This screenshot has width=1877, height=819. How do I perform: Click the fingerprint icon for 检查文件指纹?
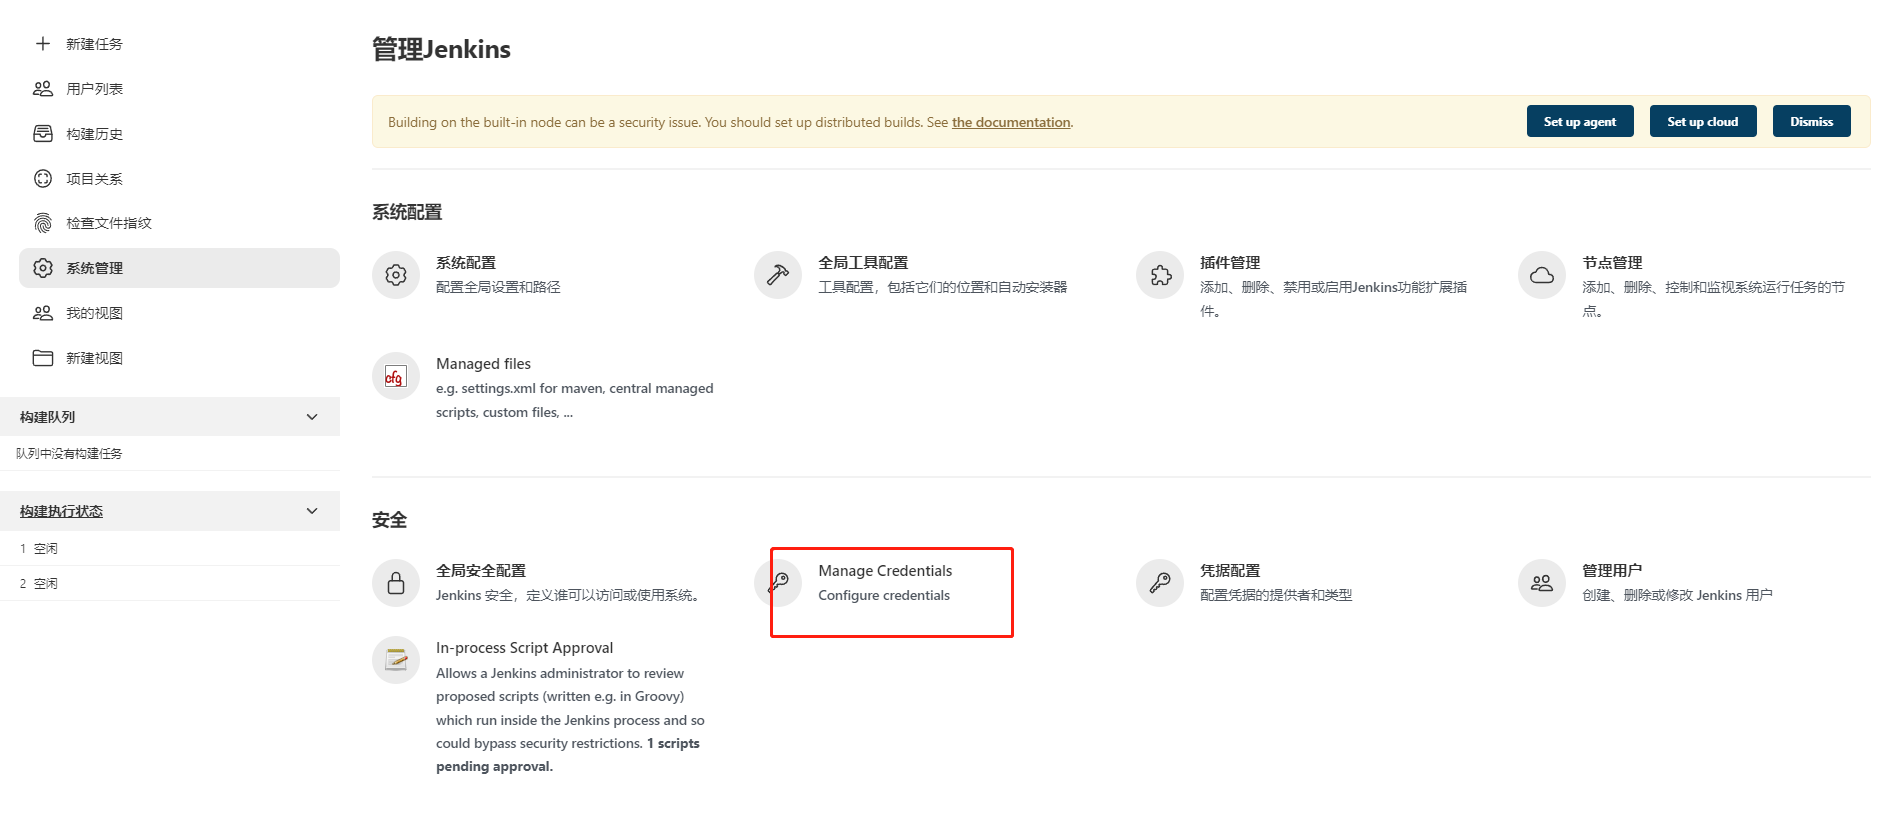[43, 223]
